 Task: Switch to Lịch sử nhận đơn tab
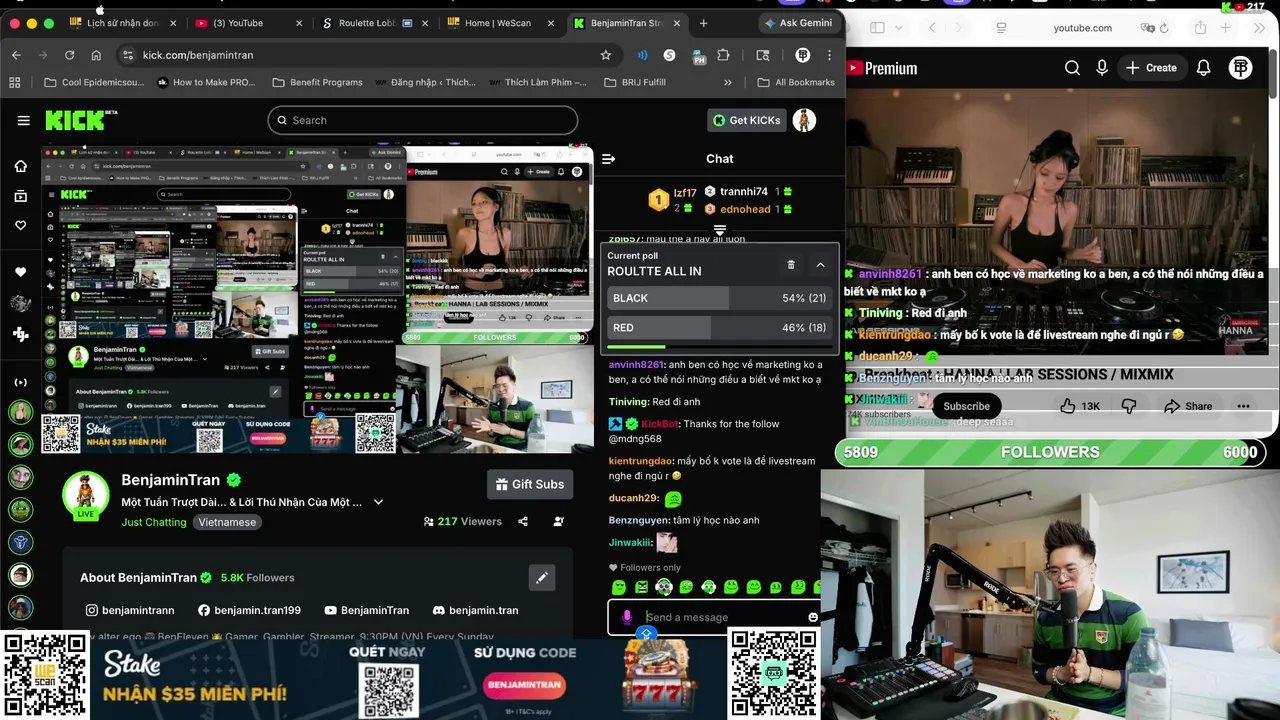pyautogui.click(x=122, y=23)
